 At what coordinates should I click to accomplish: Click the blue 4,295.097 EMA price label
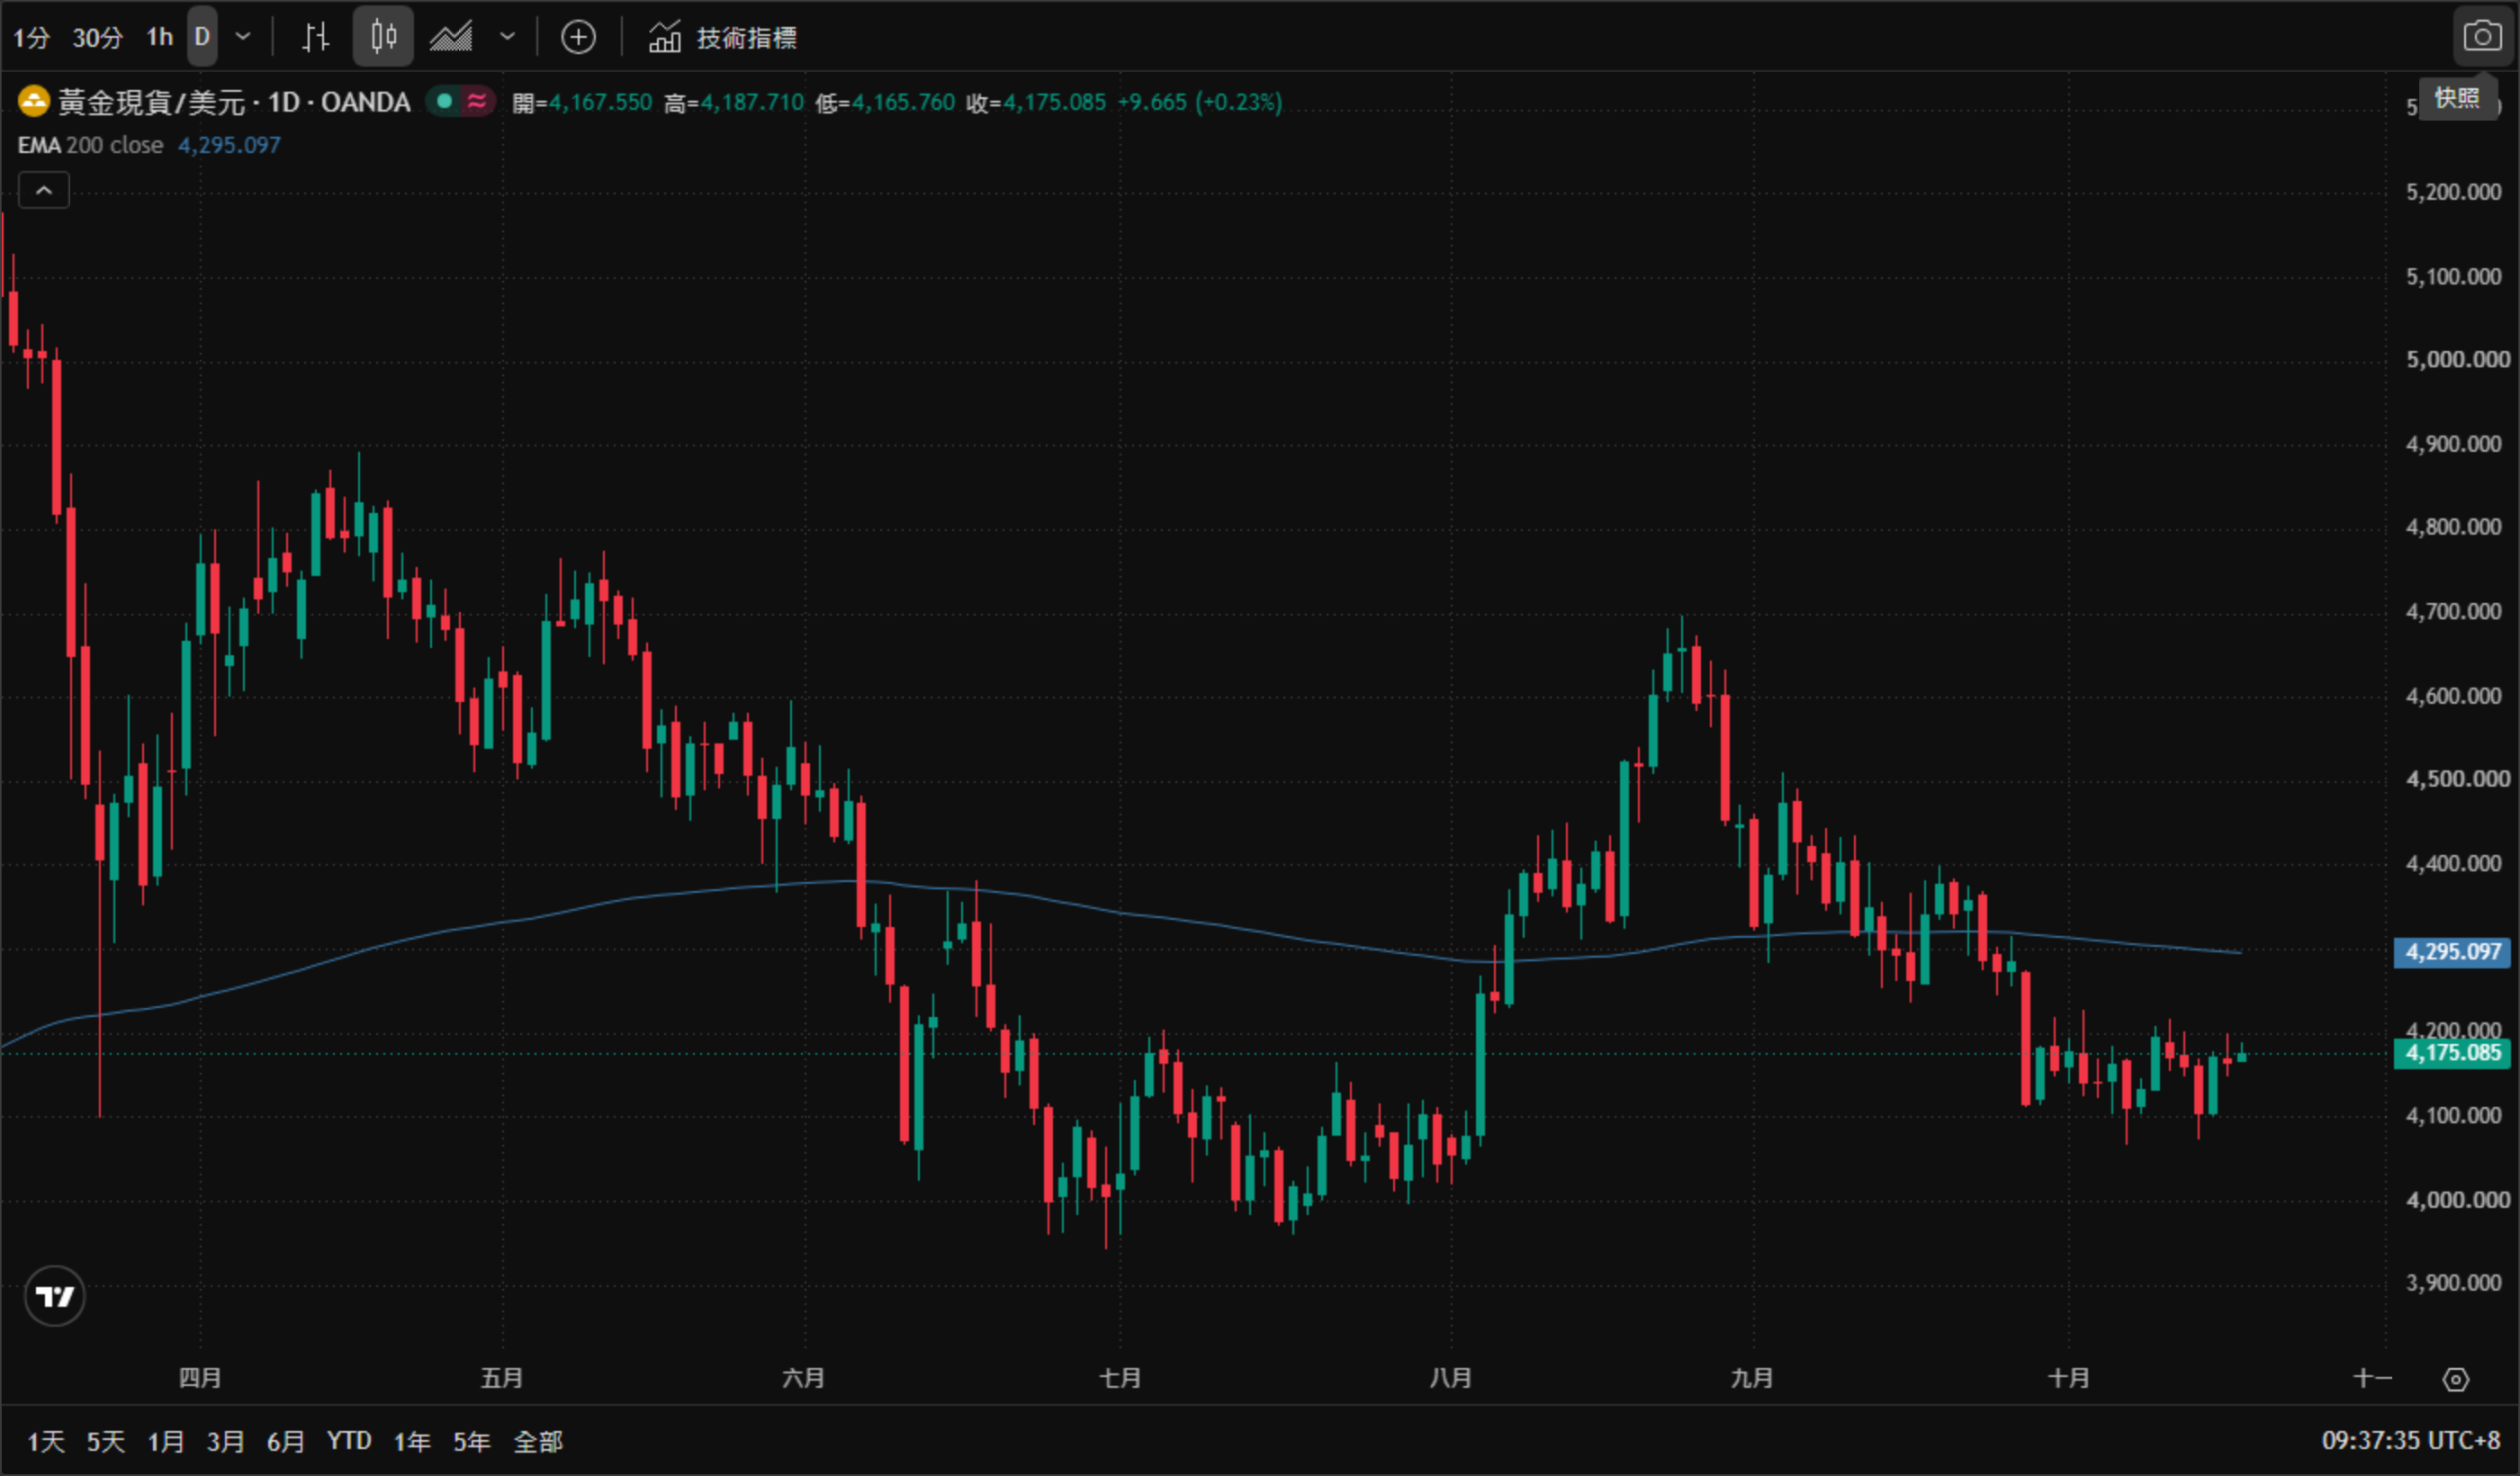[x=2452, y=952]
